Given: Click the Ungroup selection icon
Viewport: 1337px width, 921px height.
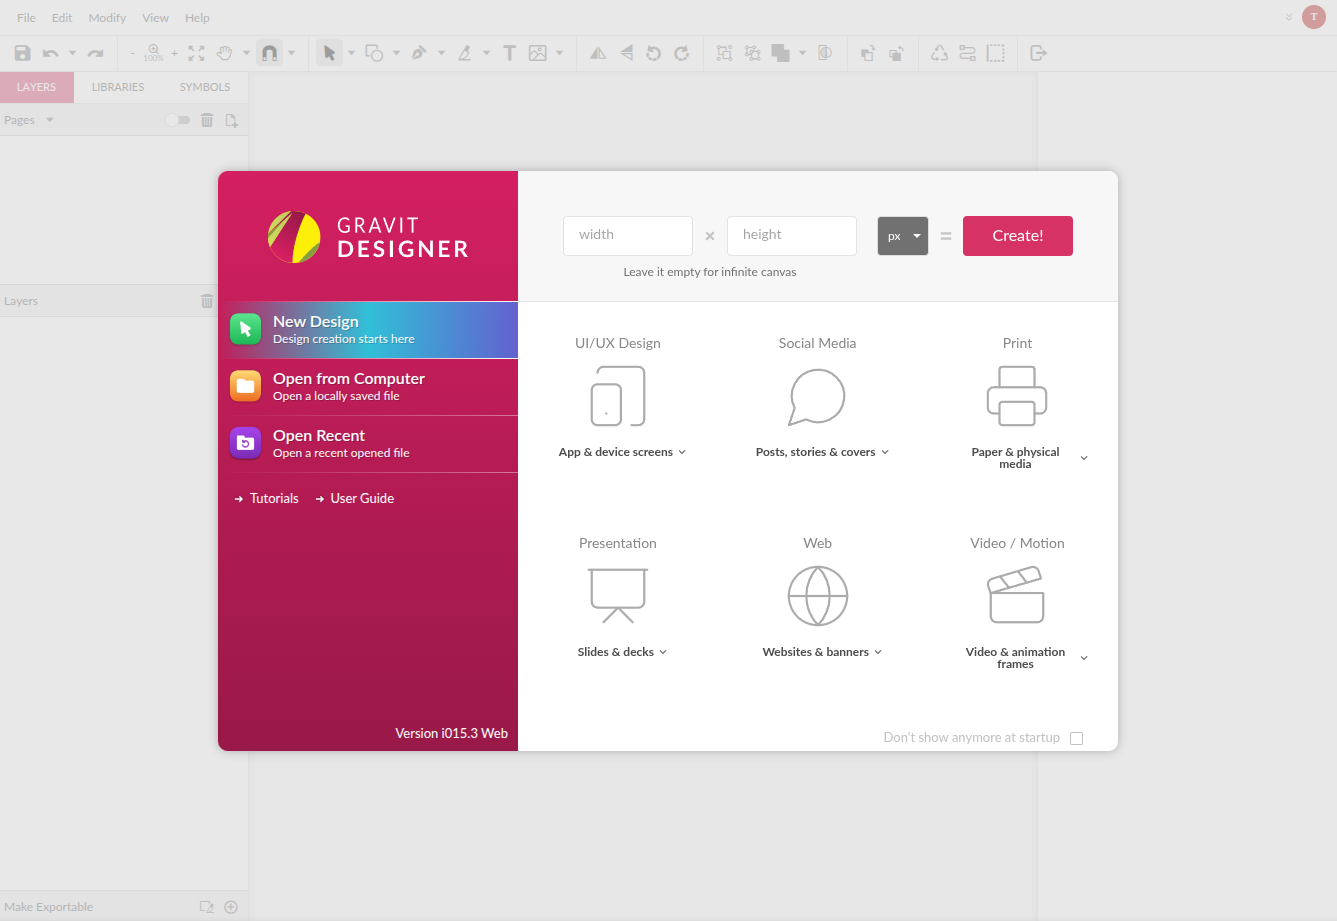Looking at the screenshot, I should 752,53.
